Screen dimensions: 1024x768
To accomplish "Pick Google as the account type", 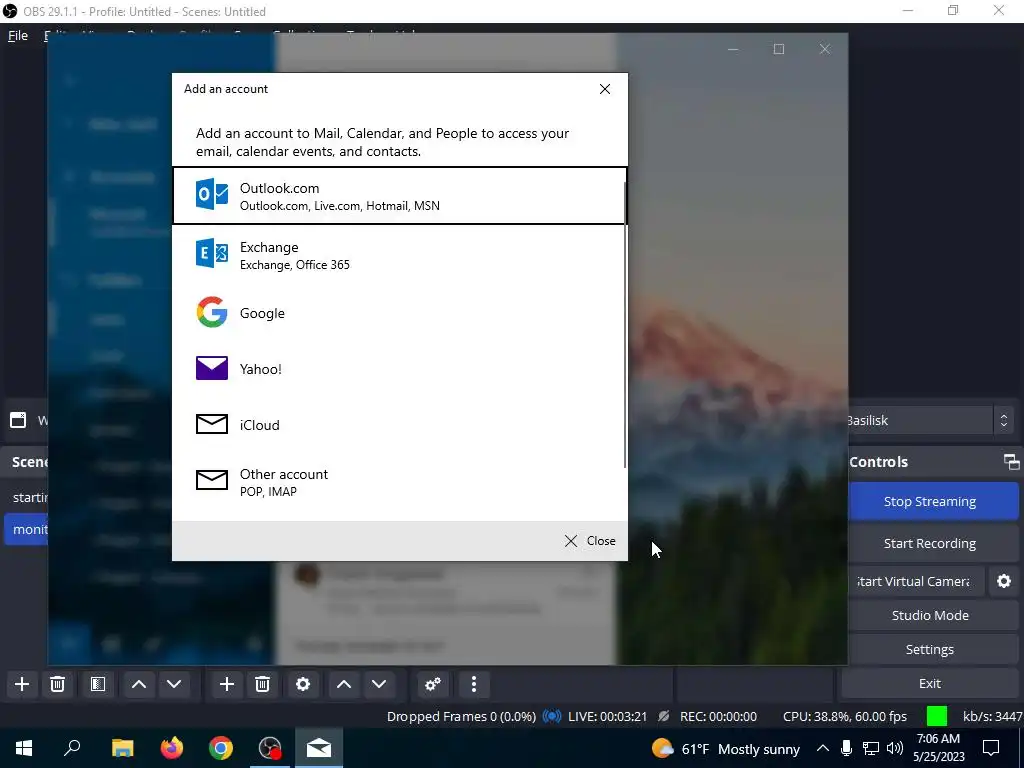I will point(399,313).
